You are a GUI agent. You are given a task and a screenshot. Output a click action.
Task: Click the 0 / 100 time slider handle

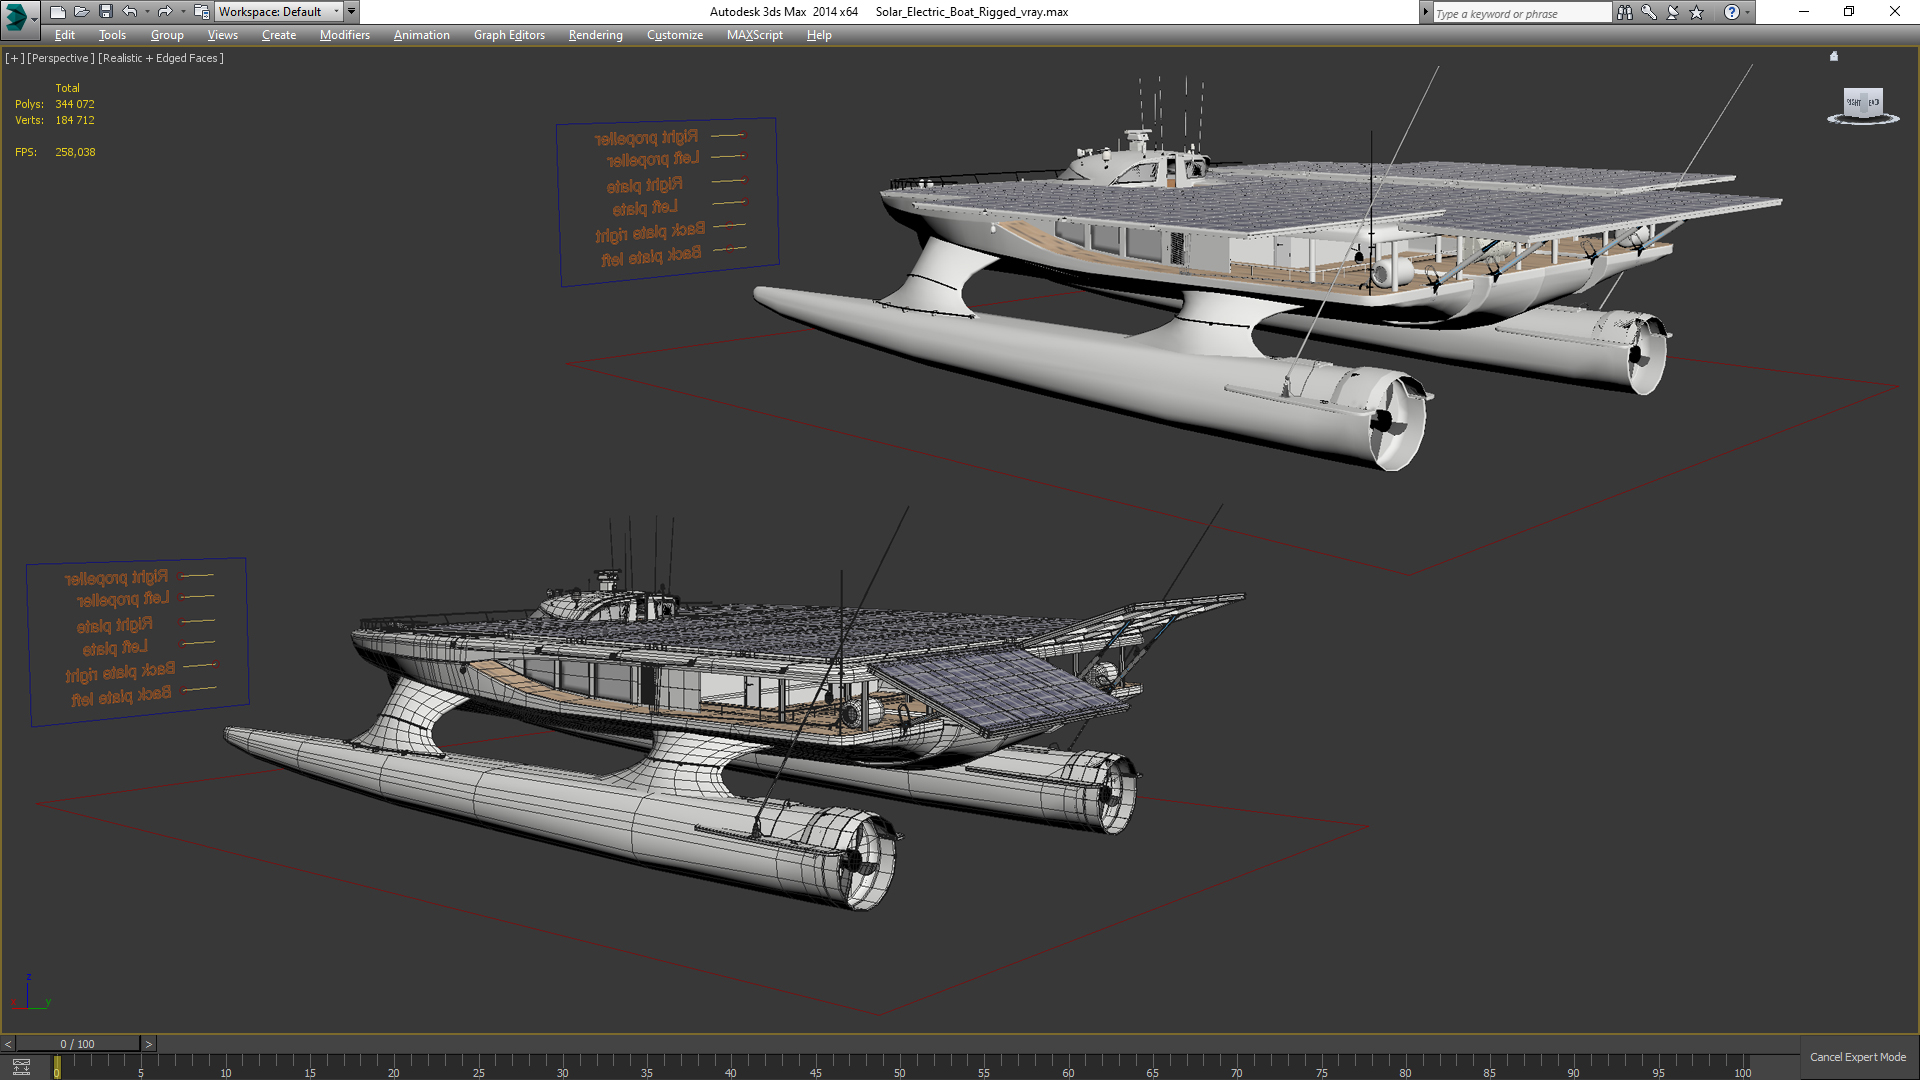[x=78, y=1044]
